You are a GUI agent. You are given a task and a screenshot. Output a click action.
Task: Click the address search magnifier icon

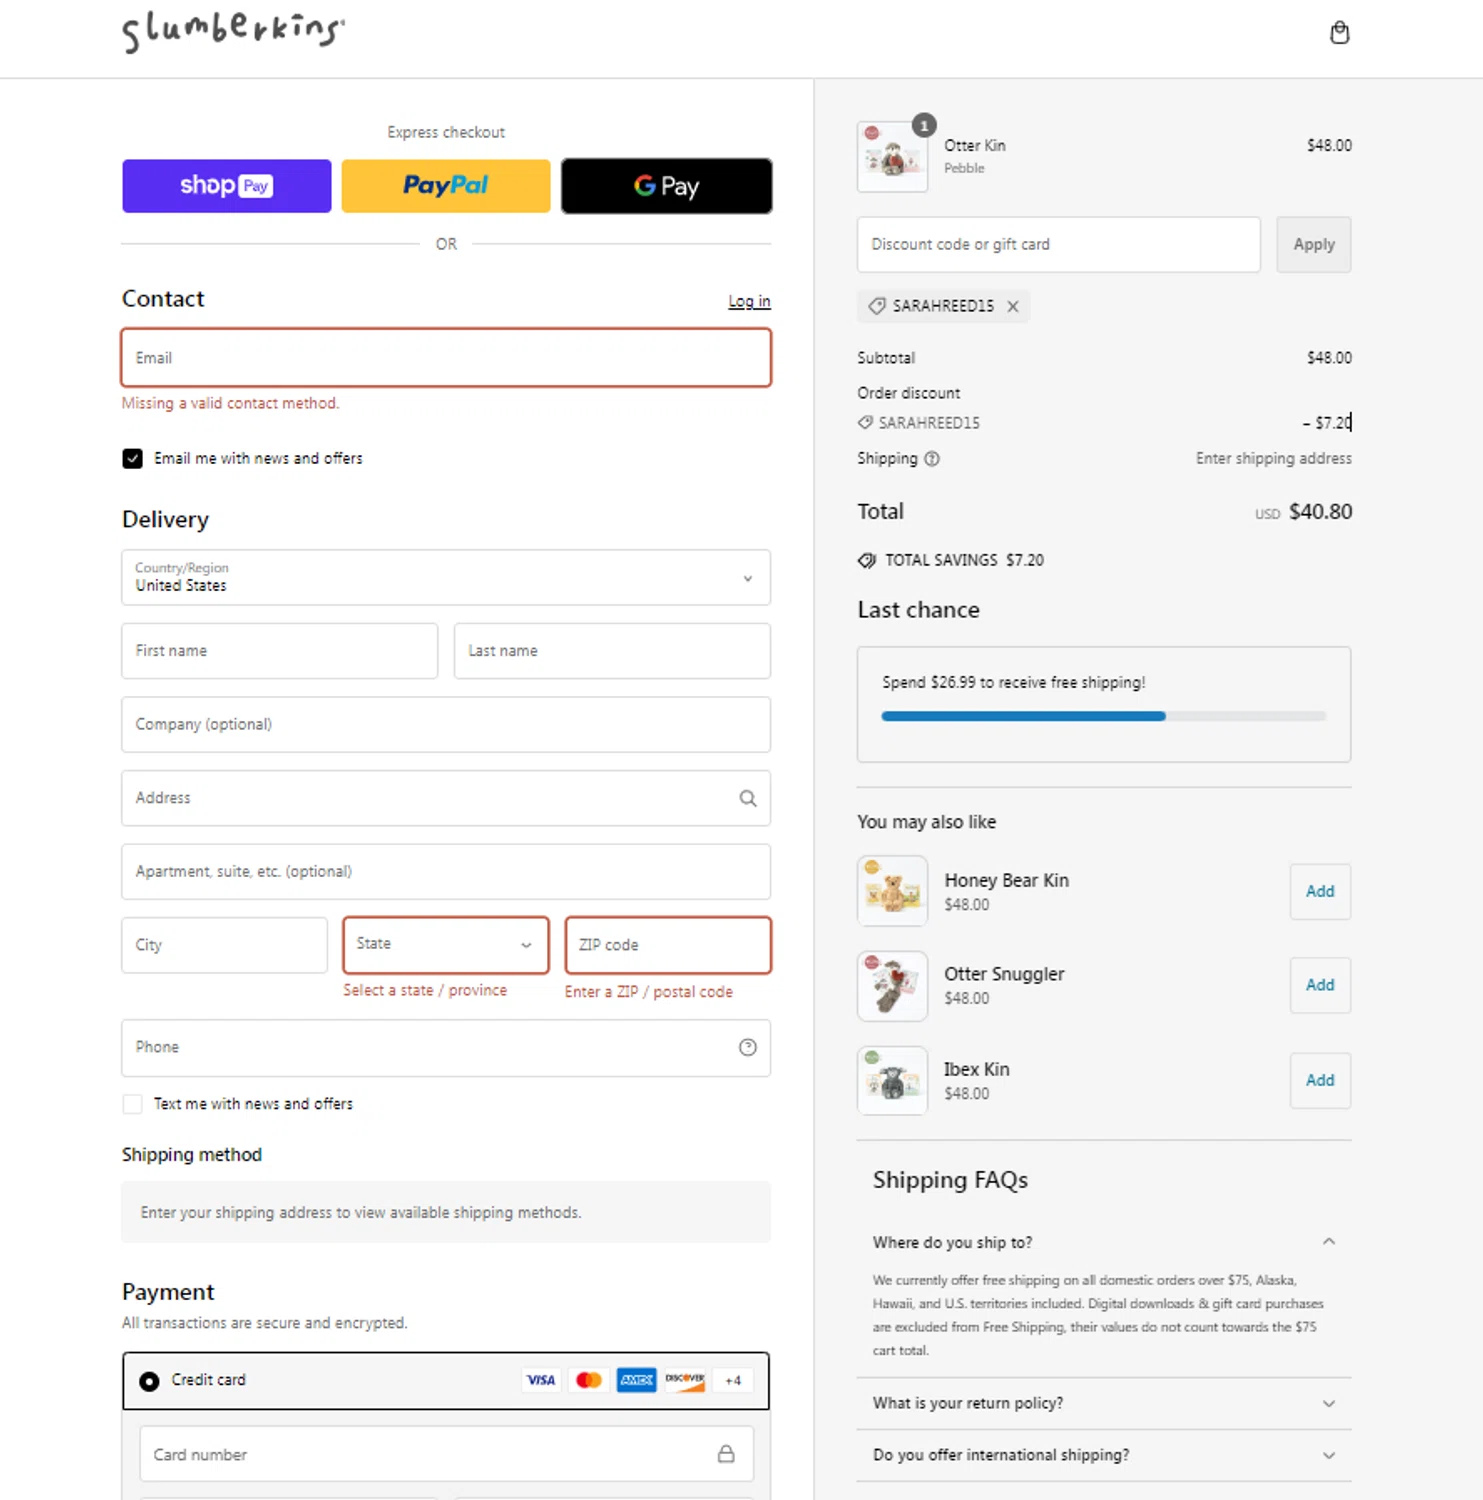747,798
